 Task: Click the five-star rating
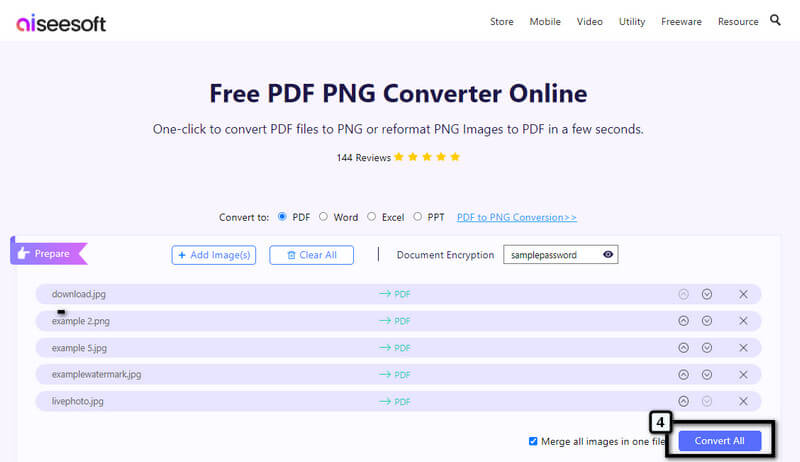pyautogui.click(x=427, y=157)
